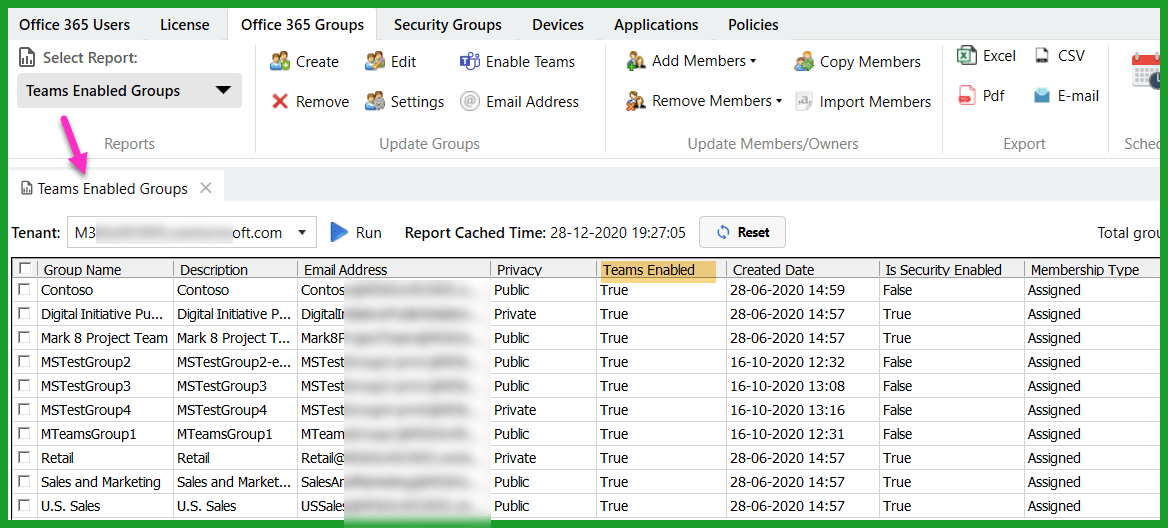Open the Applications tab
The image size is (1168, 528).
click(x=656, y=25)
